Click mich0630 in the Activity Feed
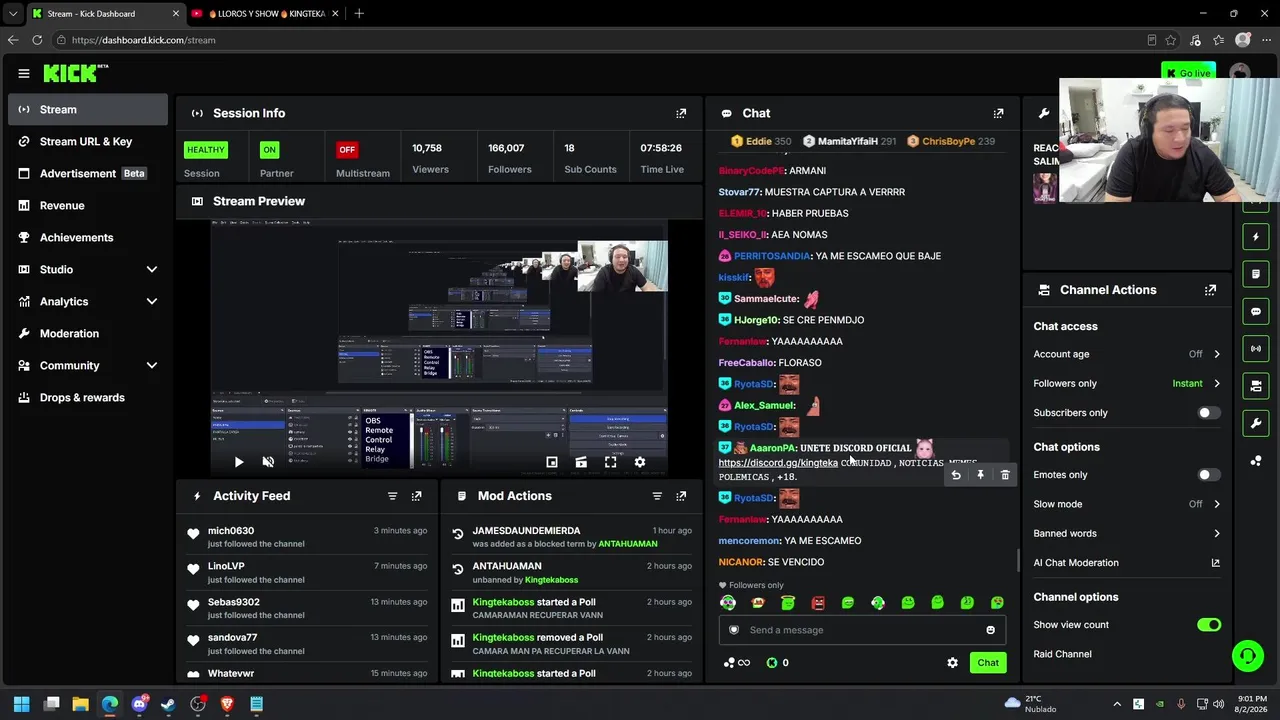The image size is (1280, 720). (231, 531)
